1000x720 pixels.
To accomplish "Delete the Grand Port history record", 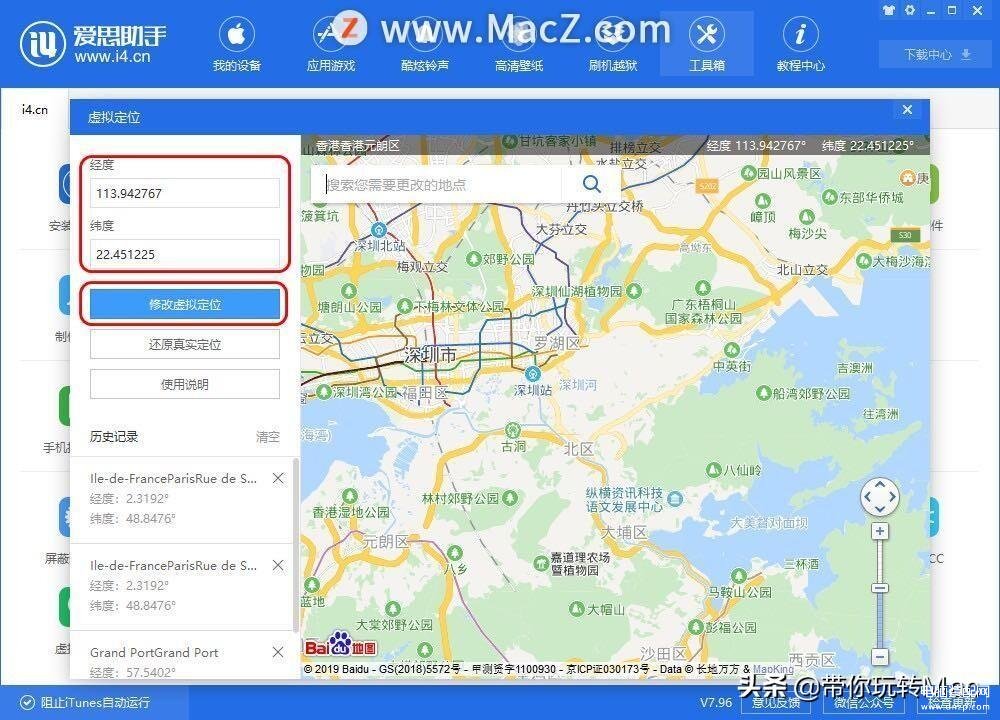I will pyautogui.click(x=278, y=652).
